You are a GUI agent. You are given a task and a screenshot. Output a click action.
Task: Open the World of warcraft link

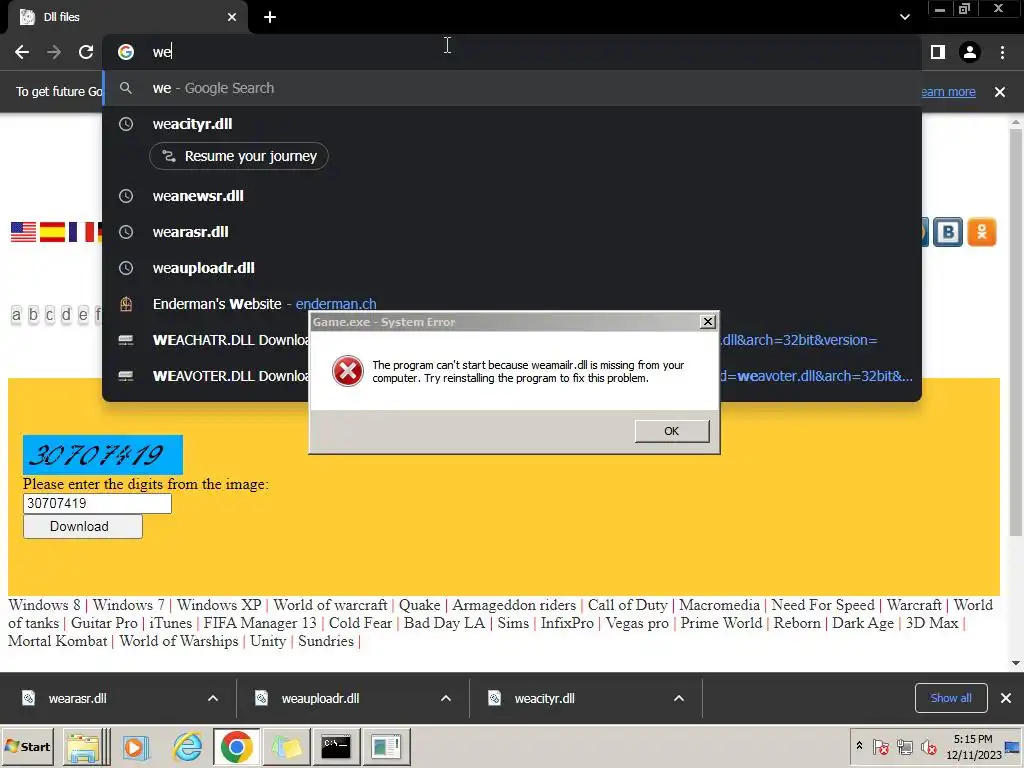click(x=330, y=605)
